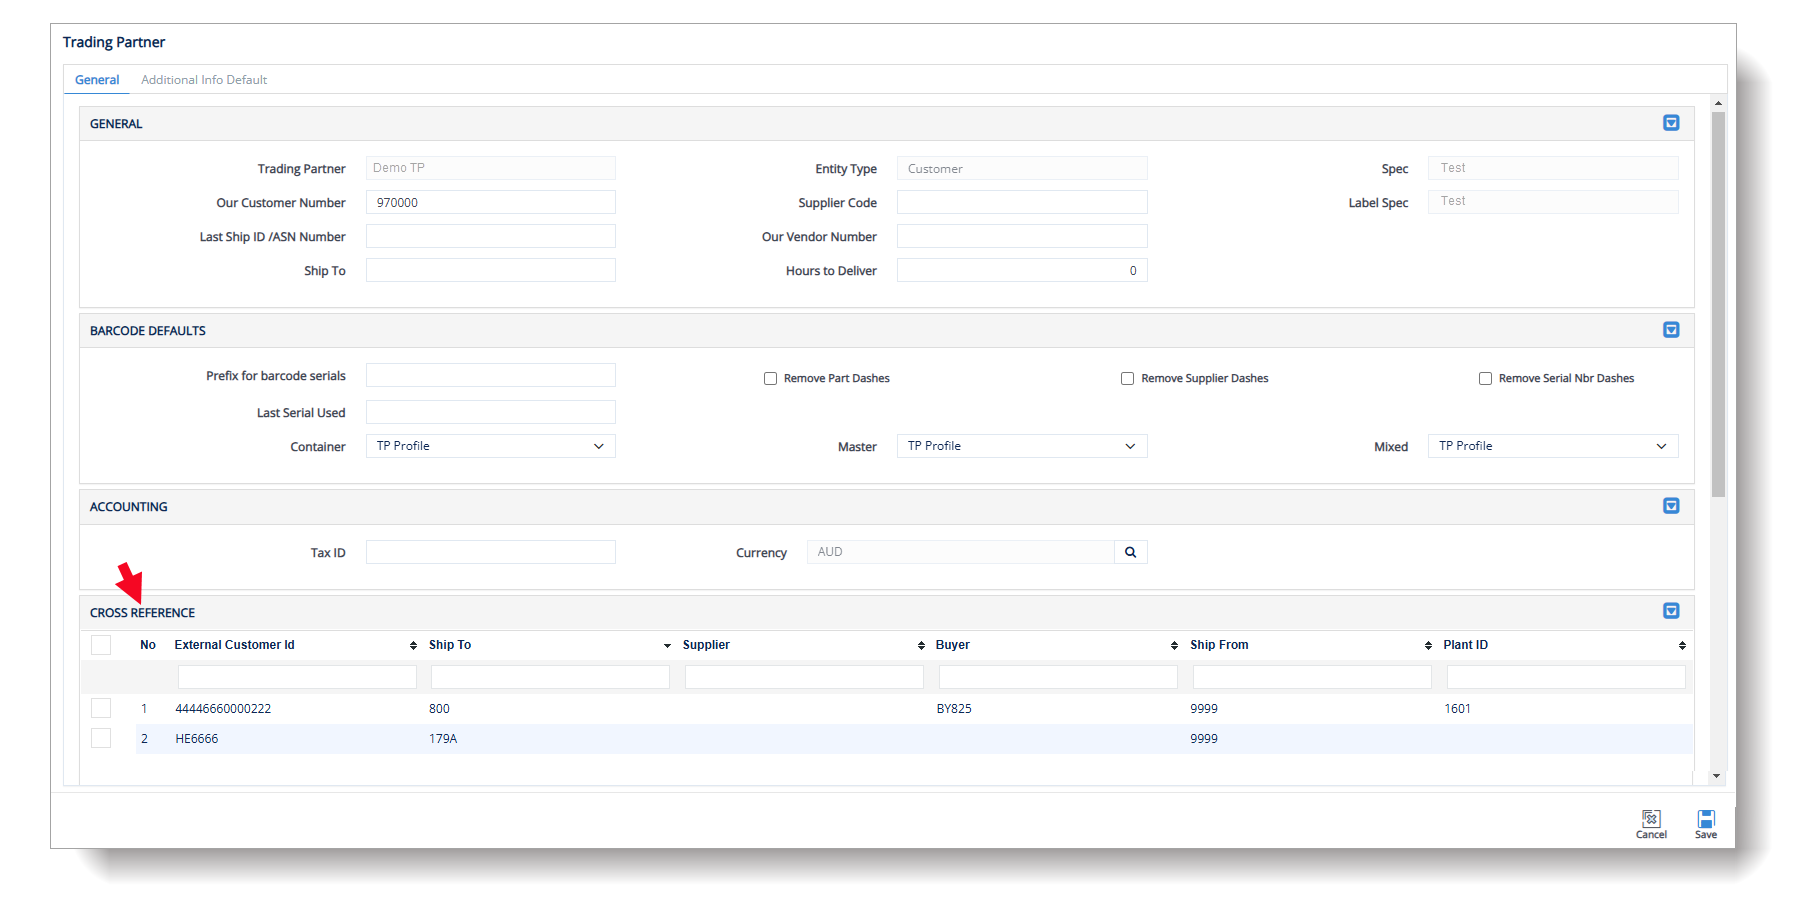
Task: Click the Ship To column filter box
Action: point(550,677)
